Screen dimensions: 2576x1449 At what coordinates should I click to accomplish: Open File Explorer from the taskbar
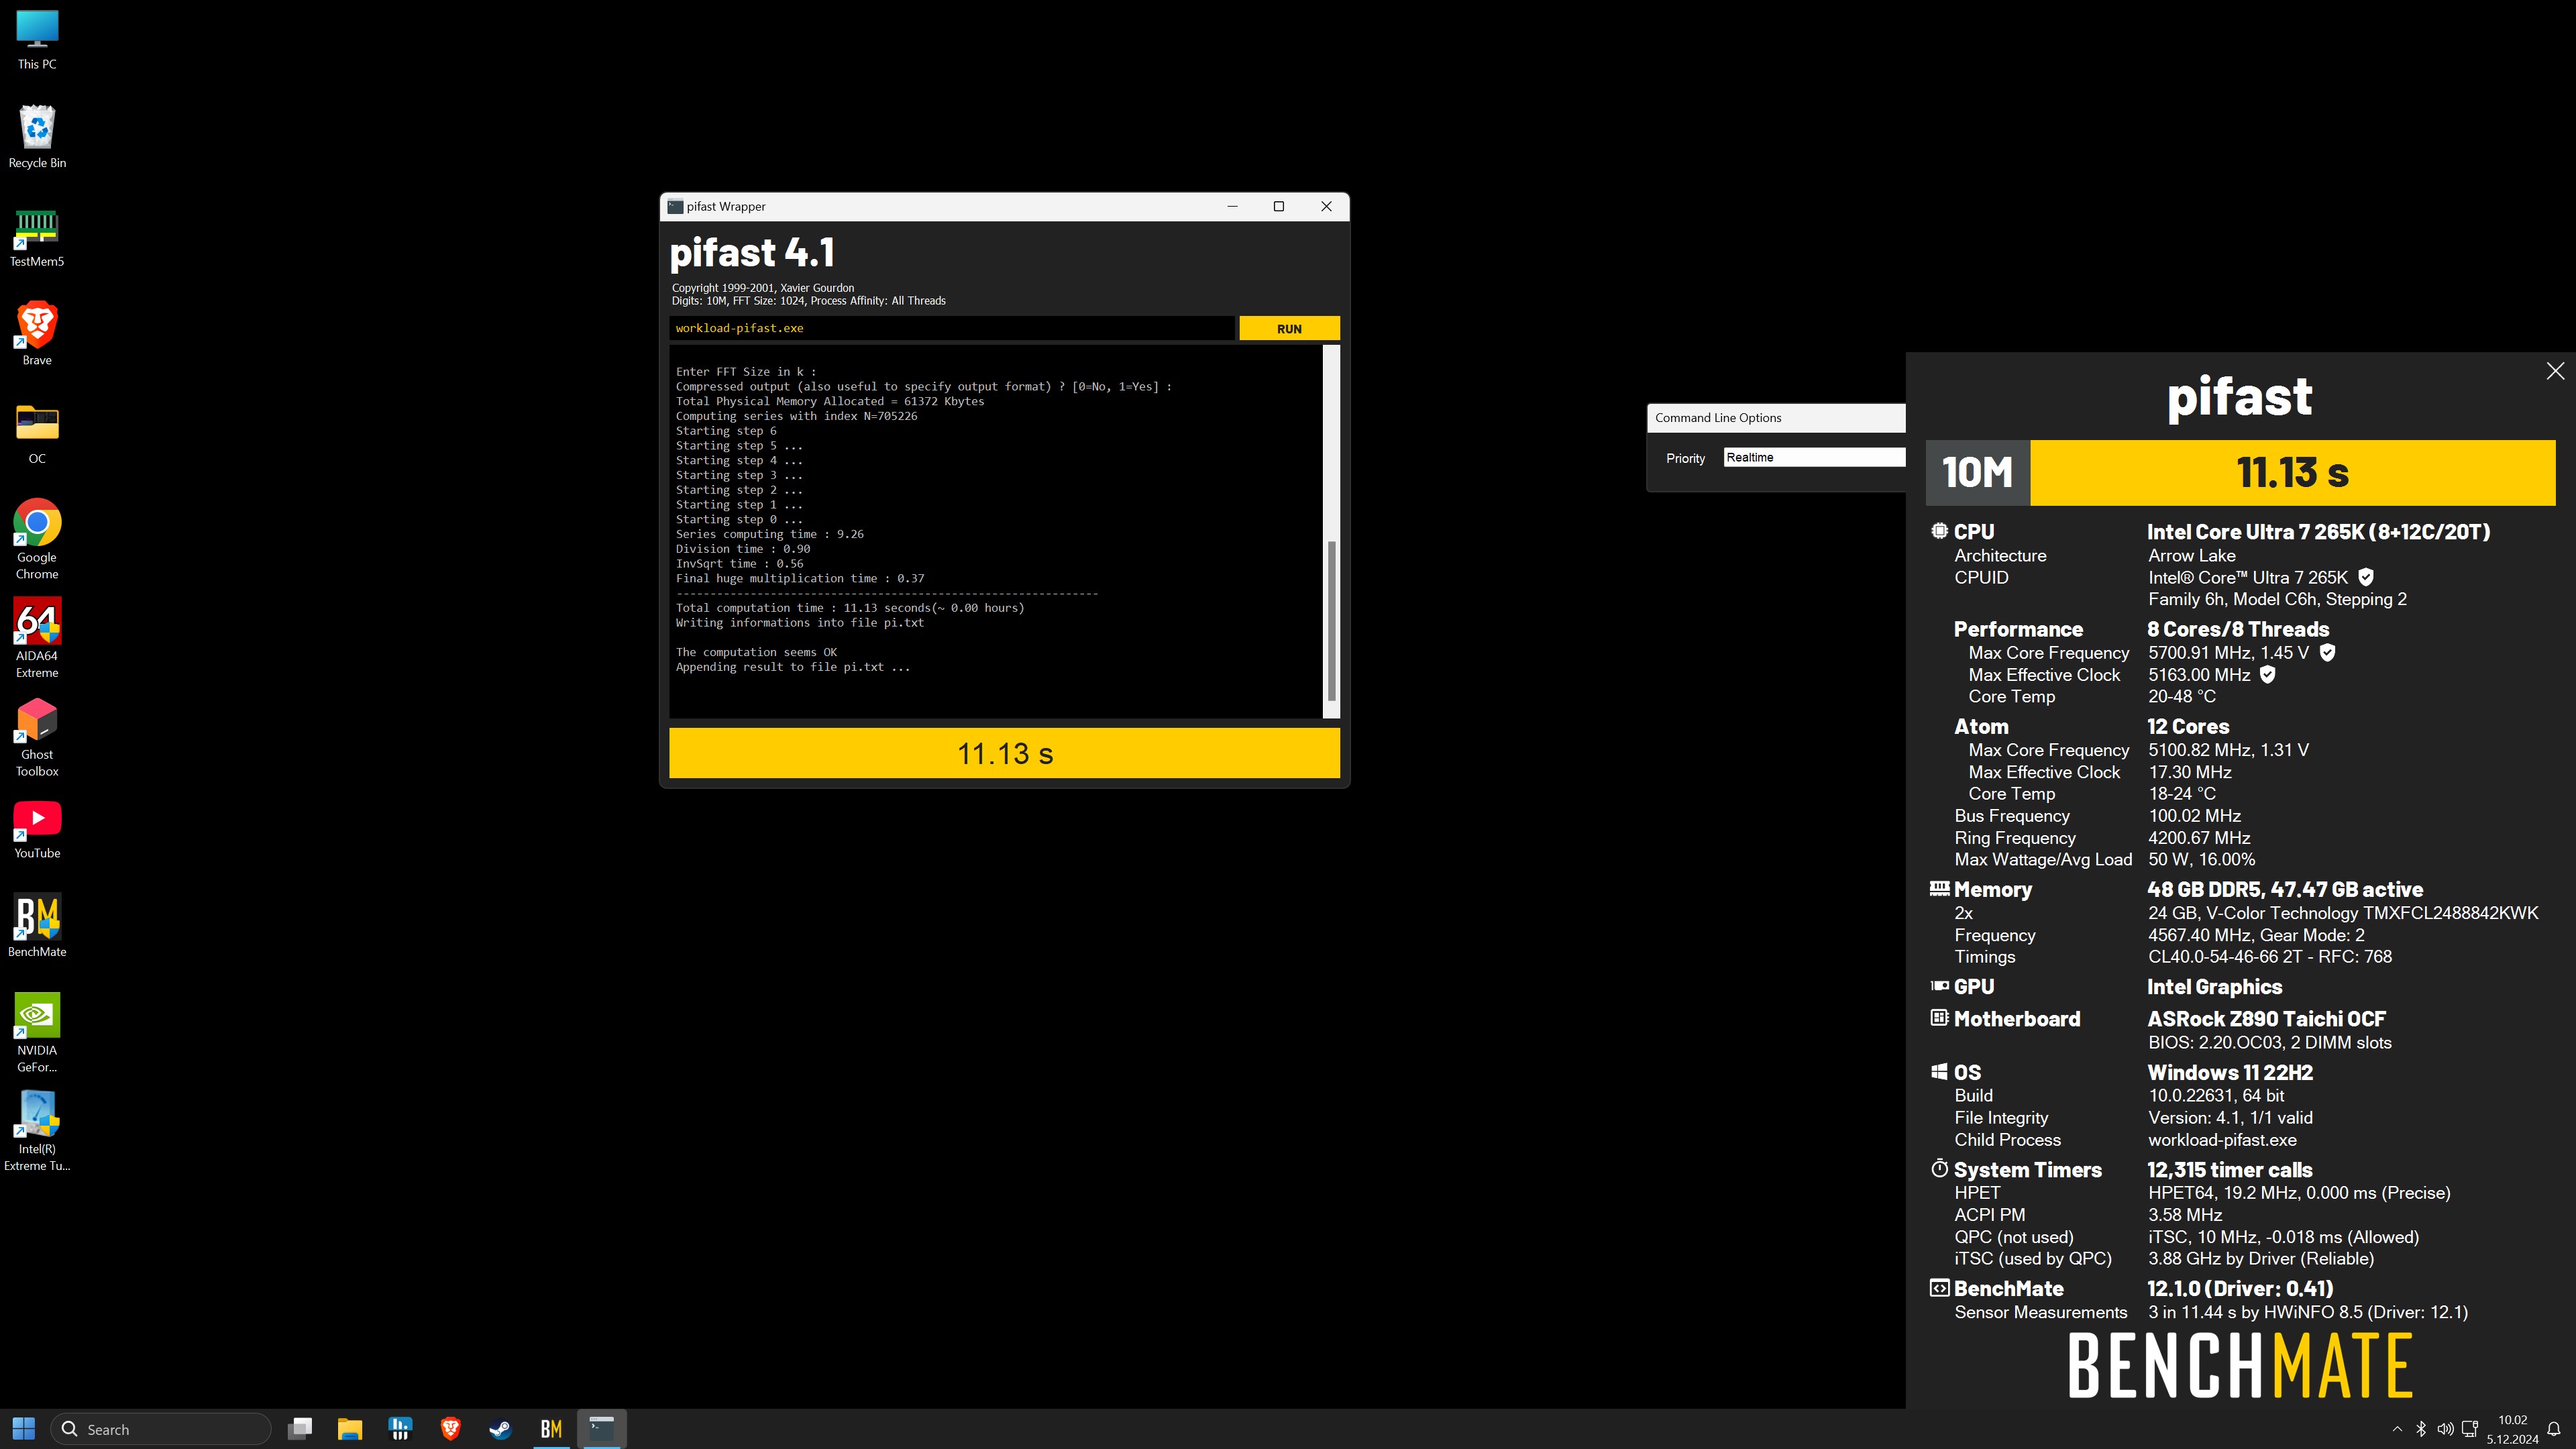pyautogui.click(x=350, y=1429)
